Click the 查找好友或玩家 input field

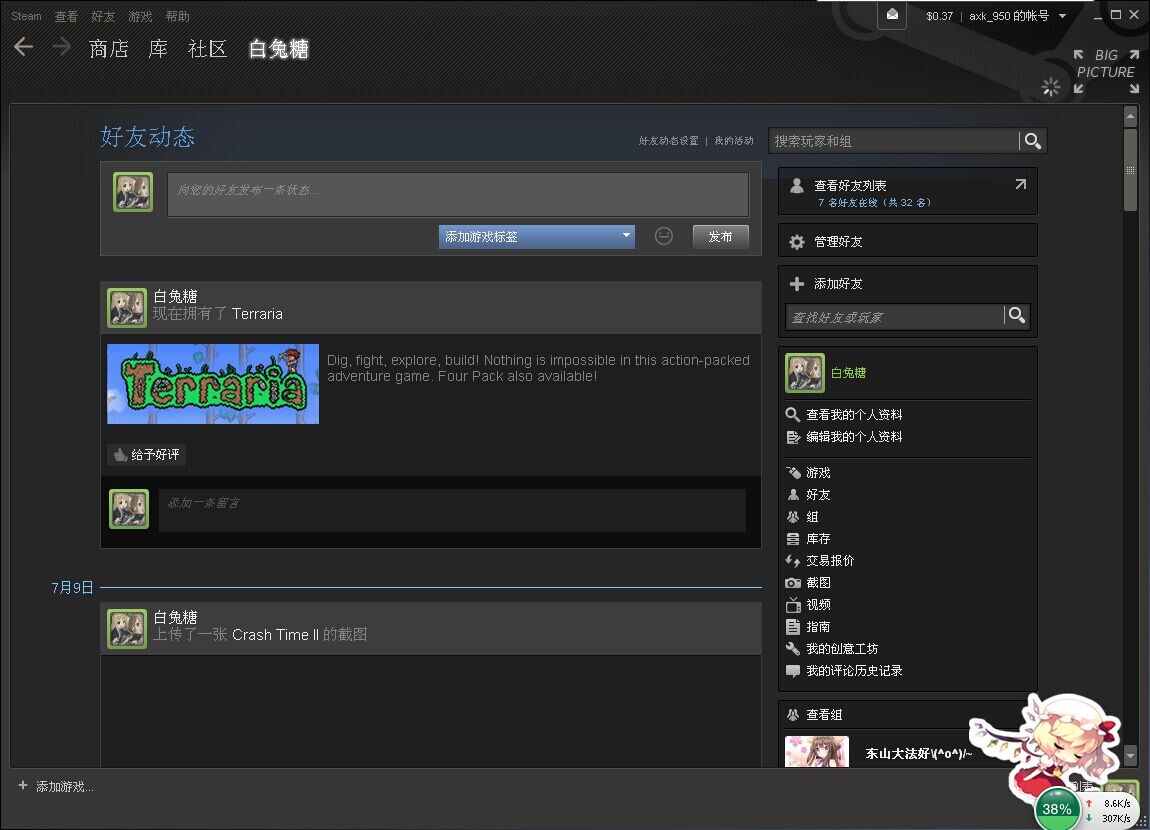894,317
